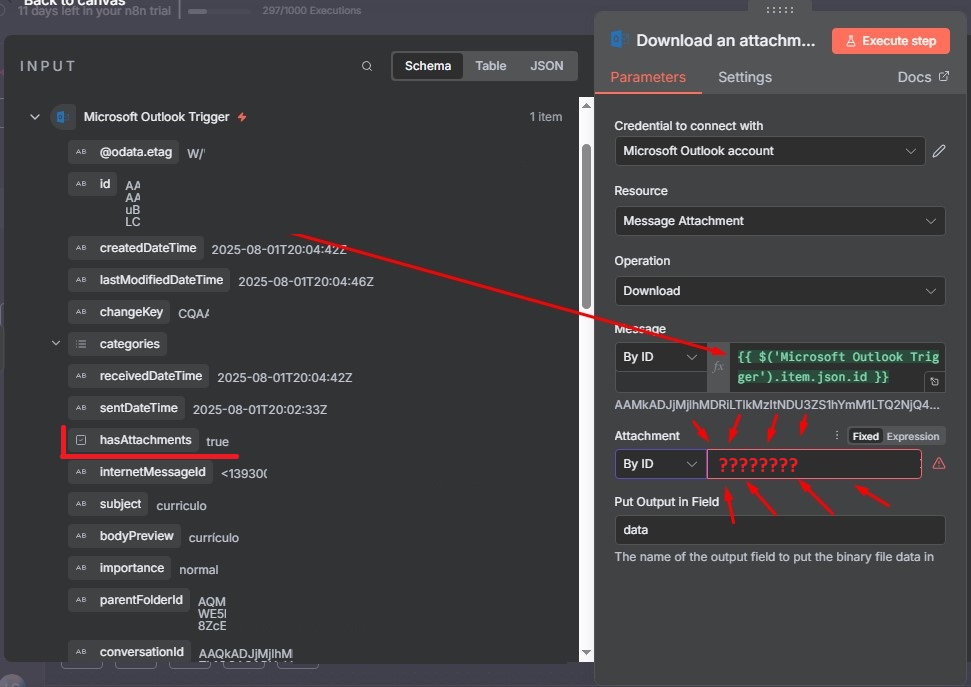Click the Message expression input field
This screenshot has height=687, width=971.
837,367
